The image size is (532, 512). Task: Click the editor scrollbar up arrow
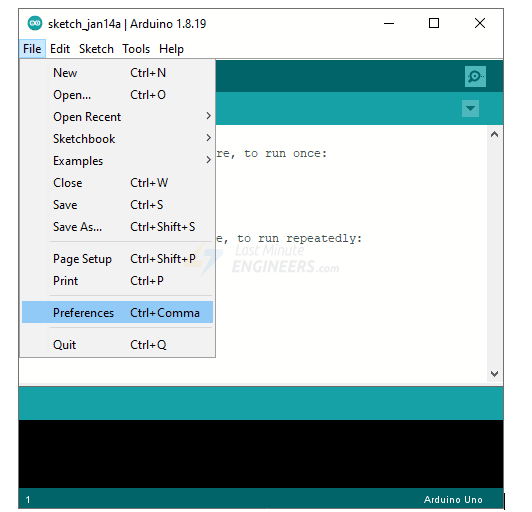point(494,134)
